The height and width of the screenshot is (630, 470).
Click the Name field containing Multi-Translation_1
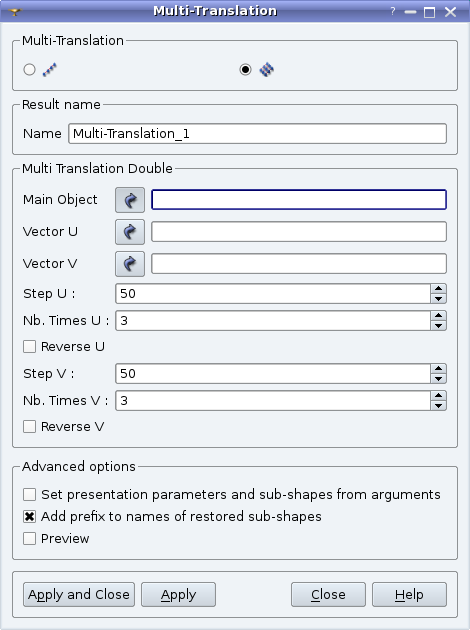257,133
